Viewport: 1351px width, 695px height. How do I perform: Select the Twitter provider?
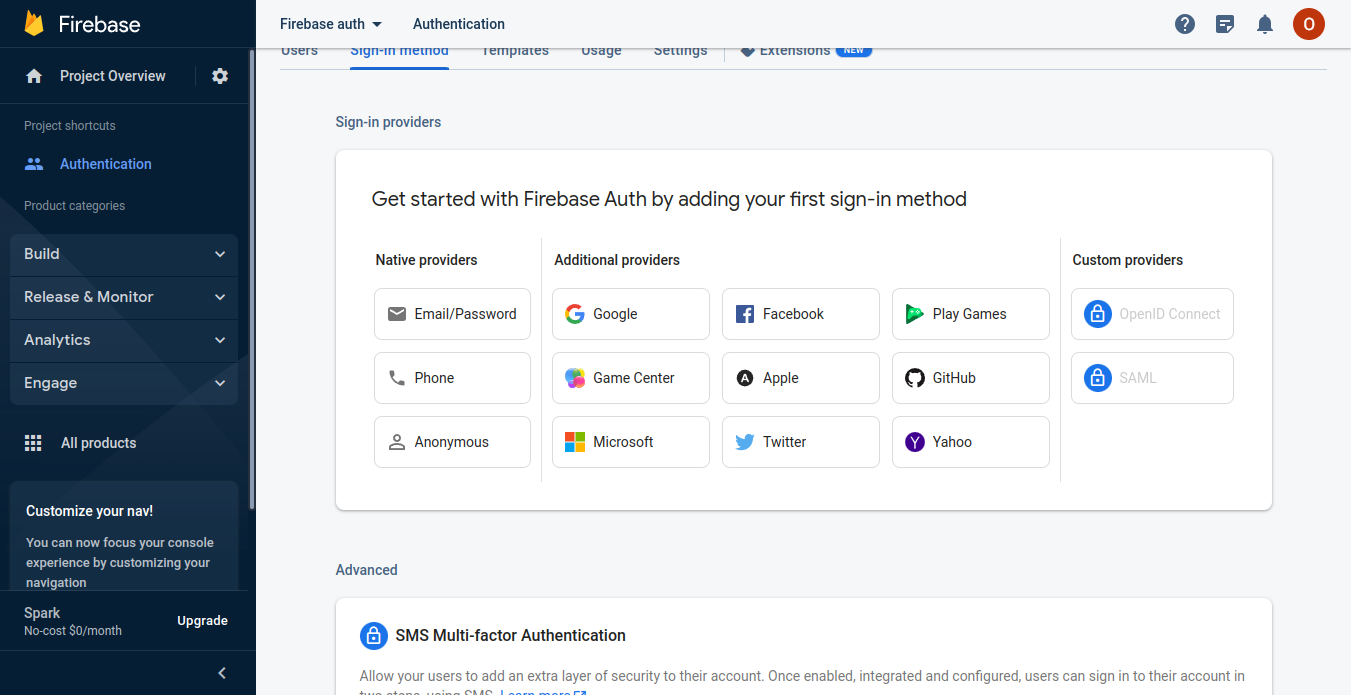click(801, 442)
